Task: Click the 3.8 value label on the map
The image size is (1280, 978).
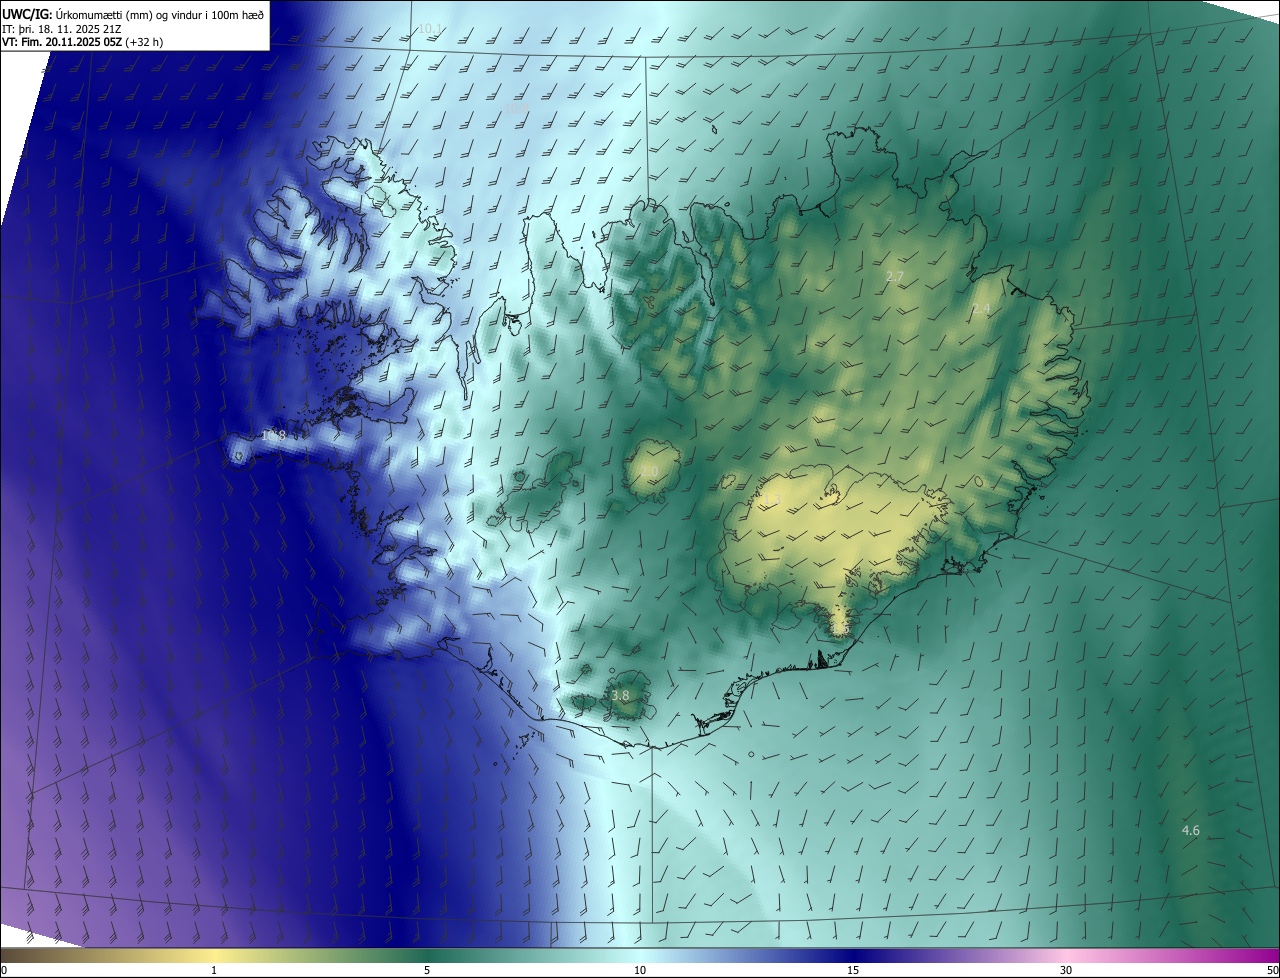Action: pyautogui.click(x=620, y=695)
